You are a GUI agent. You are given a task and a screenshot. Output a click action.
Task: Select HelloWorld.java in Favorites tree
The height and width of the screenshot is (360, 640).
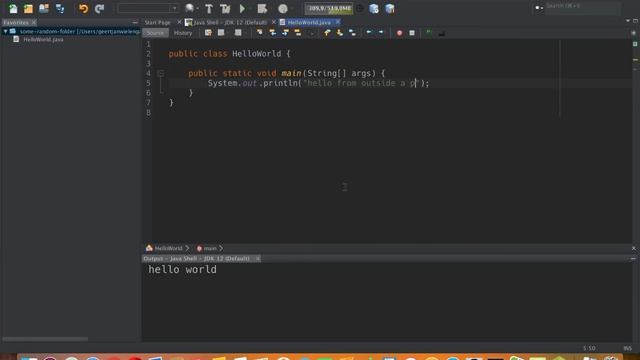tap(43, 40)
